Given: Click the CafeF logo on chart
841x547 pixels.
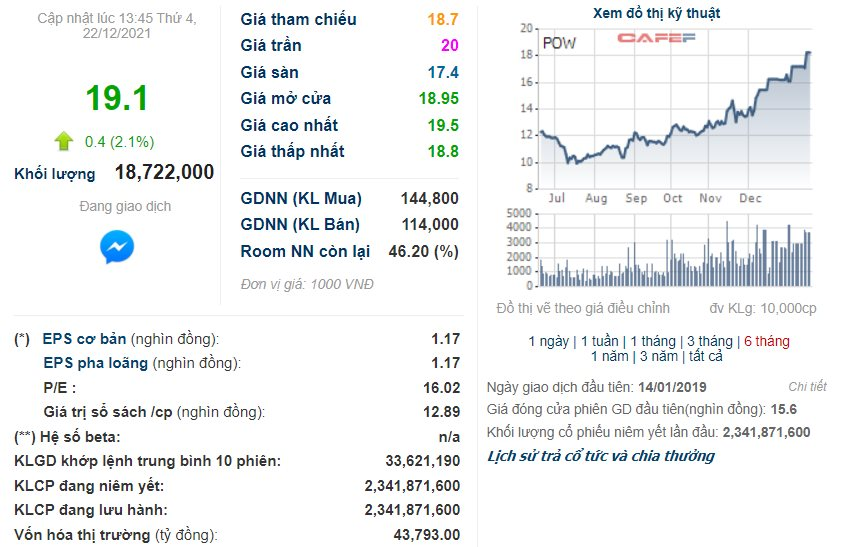Looking at the screenshot, I should click(x=655, y=39).
